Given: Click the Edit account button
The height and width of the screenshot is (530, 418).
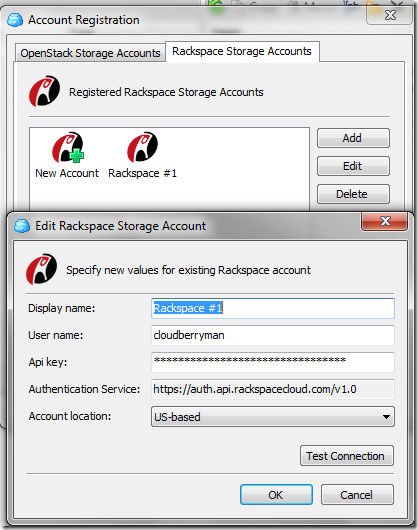Looking at the screenshot, I should 353,166.
